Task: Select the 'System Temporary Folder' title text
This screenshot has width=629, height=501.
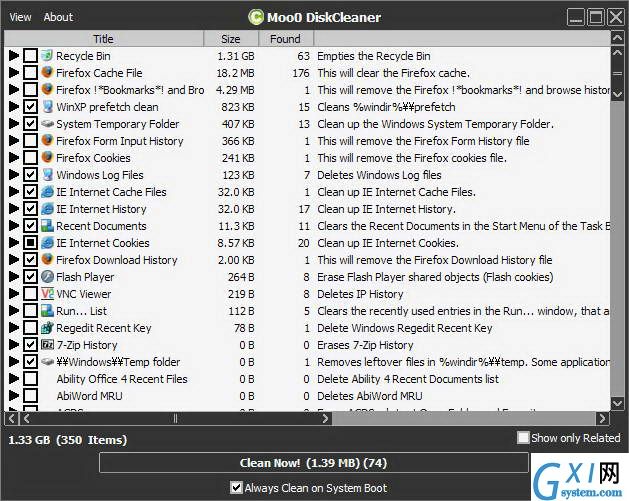Action: [x=118, y=124]
